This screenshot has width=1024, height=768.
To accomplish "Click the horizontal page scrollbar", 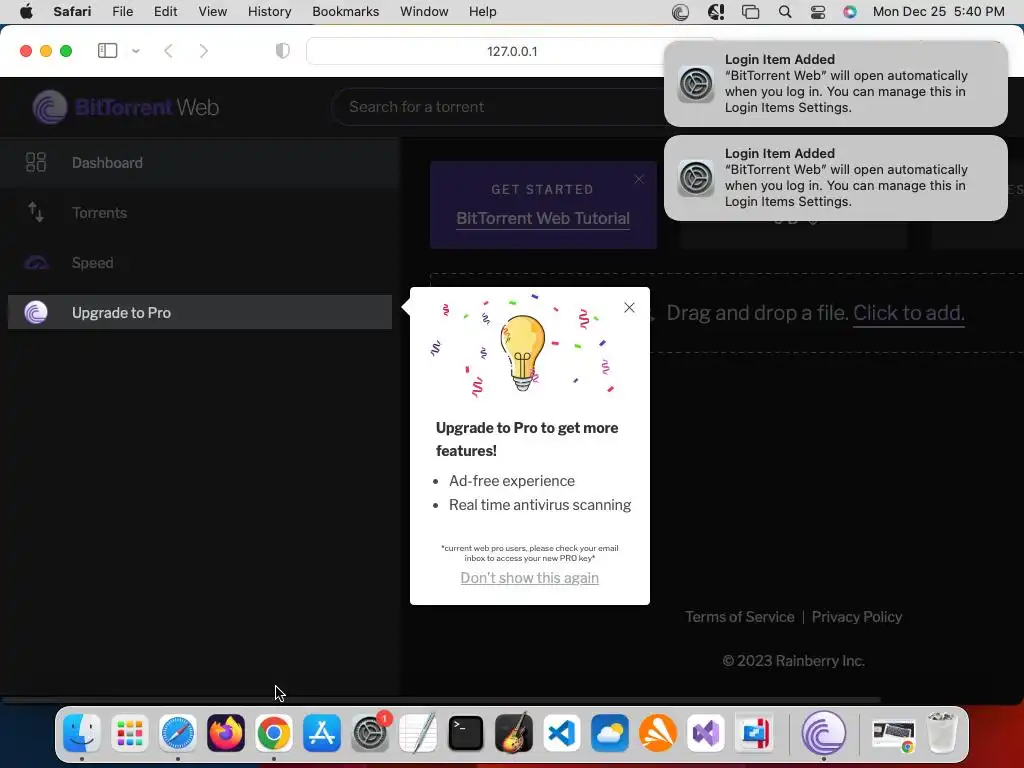I will [x=441, y=700].
